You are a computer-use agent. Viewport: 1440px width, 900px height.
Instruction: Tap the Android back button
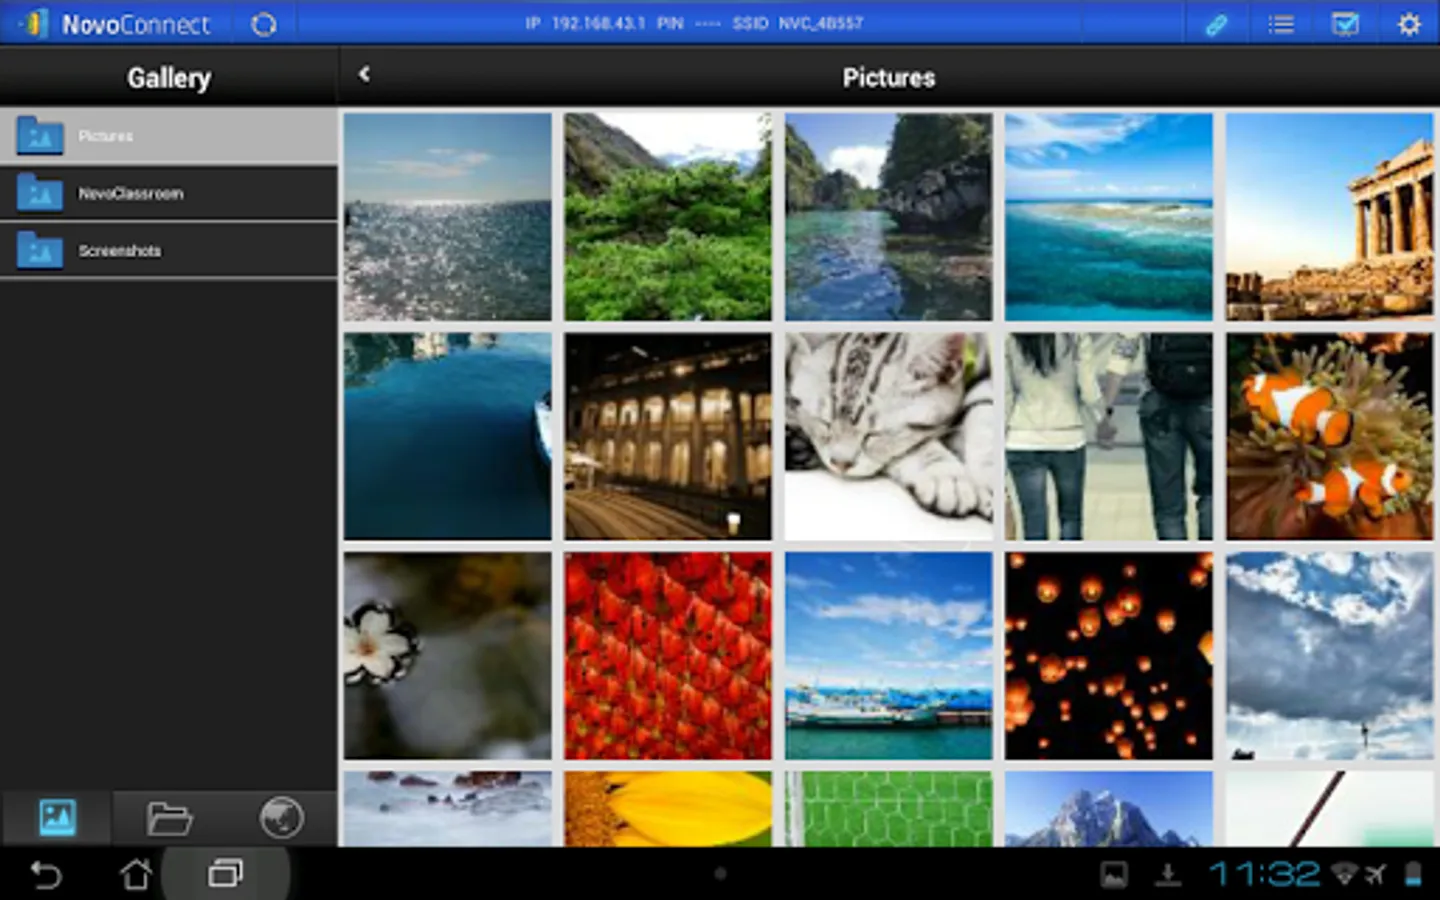pos(46,875)
